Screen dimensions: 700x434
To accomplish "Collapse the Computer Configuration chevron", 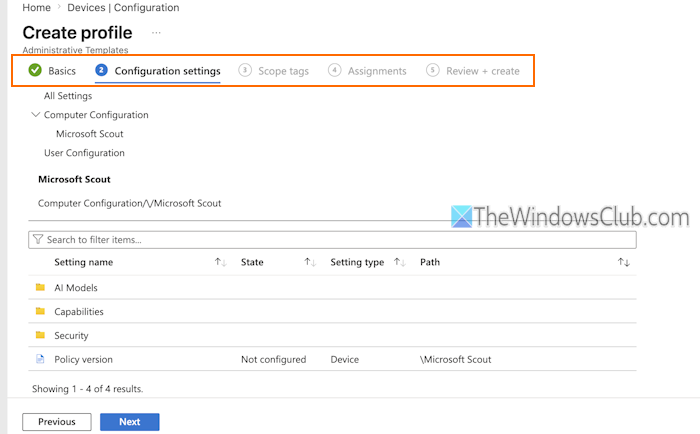I will point(36,115).
